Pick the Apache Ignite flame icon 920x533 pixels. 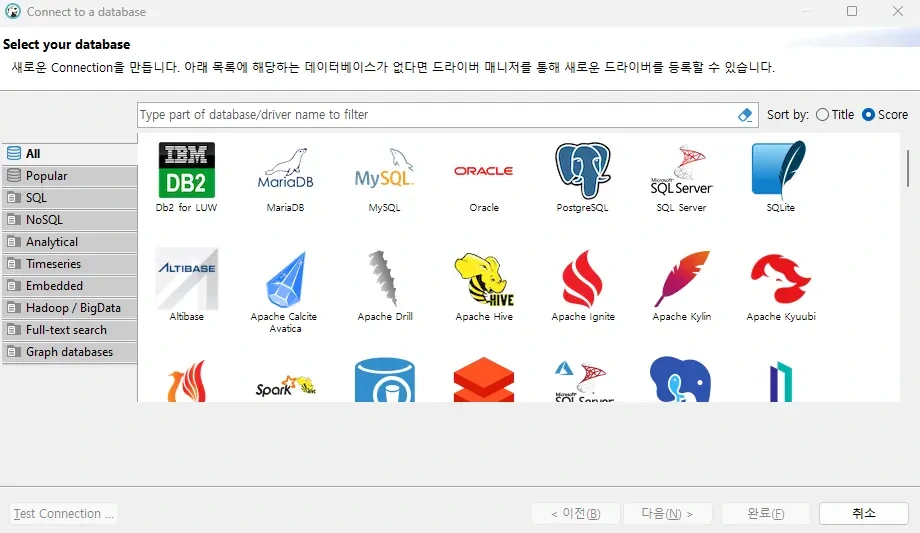pos(583,279)
